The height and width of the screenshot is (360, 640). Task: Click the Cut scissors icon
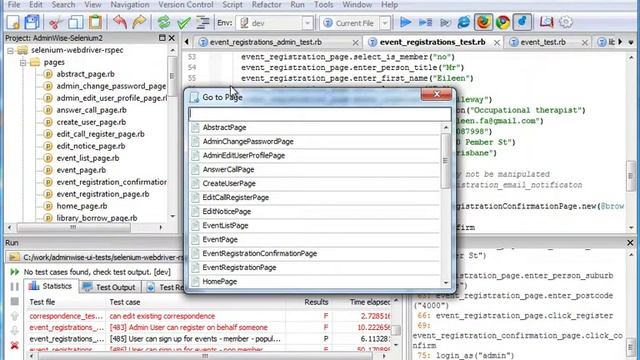point(56,22)
